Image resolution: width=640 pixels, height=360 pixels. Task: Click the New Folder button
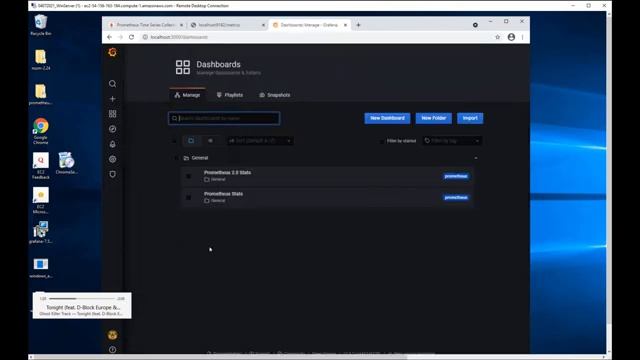(x=433, y=118)
